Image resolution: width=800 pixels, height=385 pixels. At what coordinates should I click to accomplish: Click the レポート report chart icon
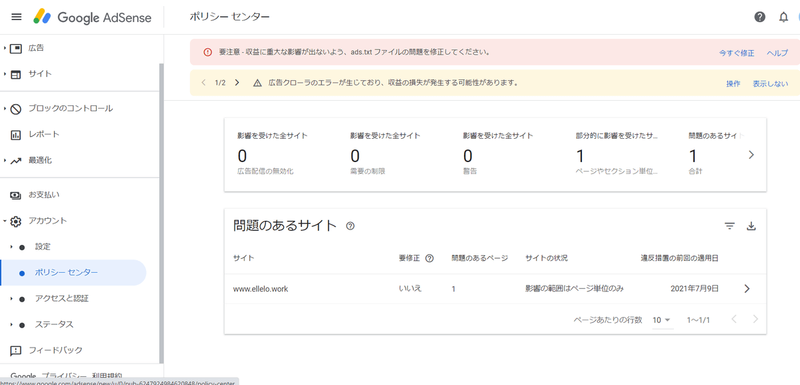tap(16, 135)
